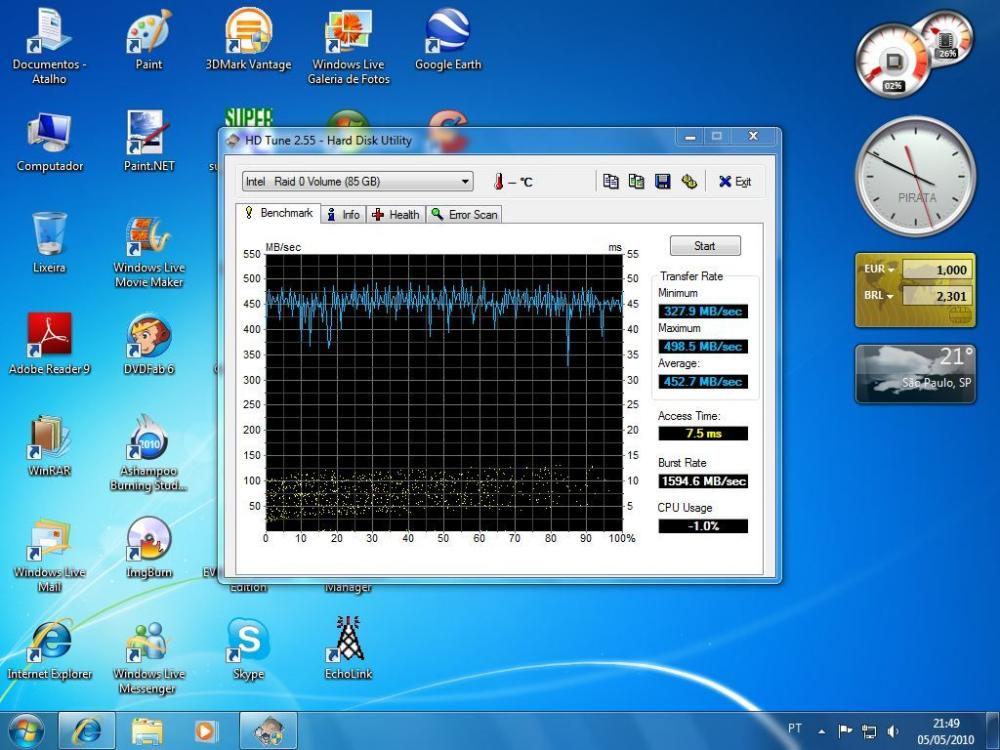Click the copy screenshot to clipboard icon

(x=636, y=181)
